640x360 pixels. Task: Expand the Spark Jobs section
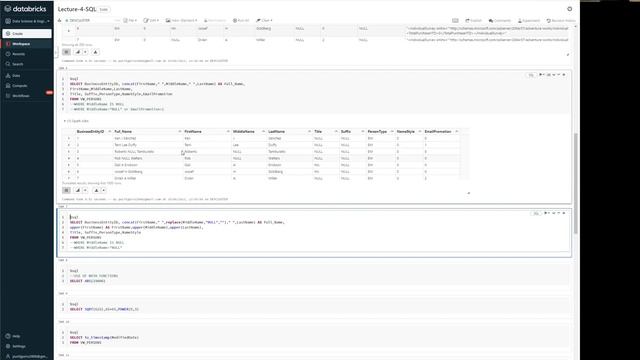click(x=76, y=121)
